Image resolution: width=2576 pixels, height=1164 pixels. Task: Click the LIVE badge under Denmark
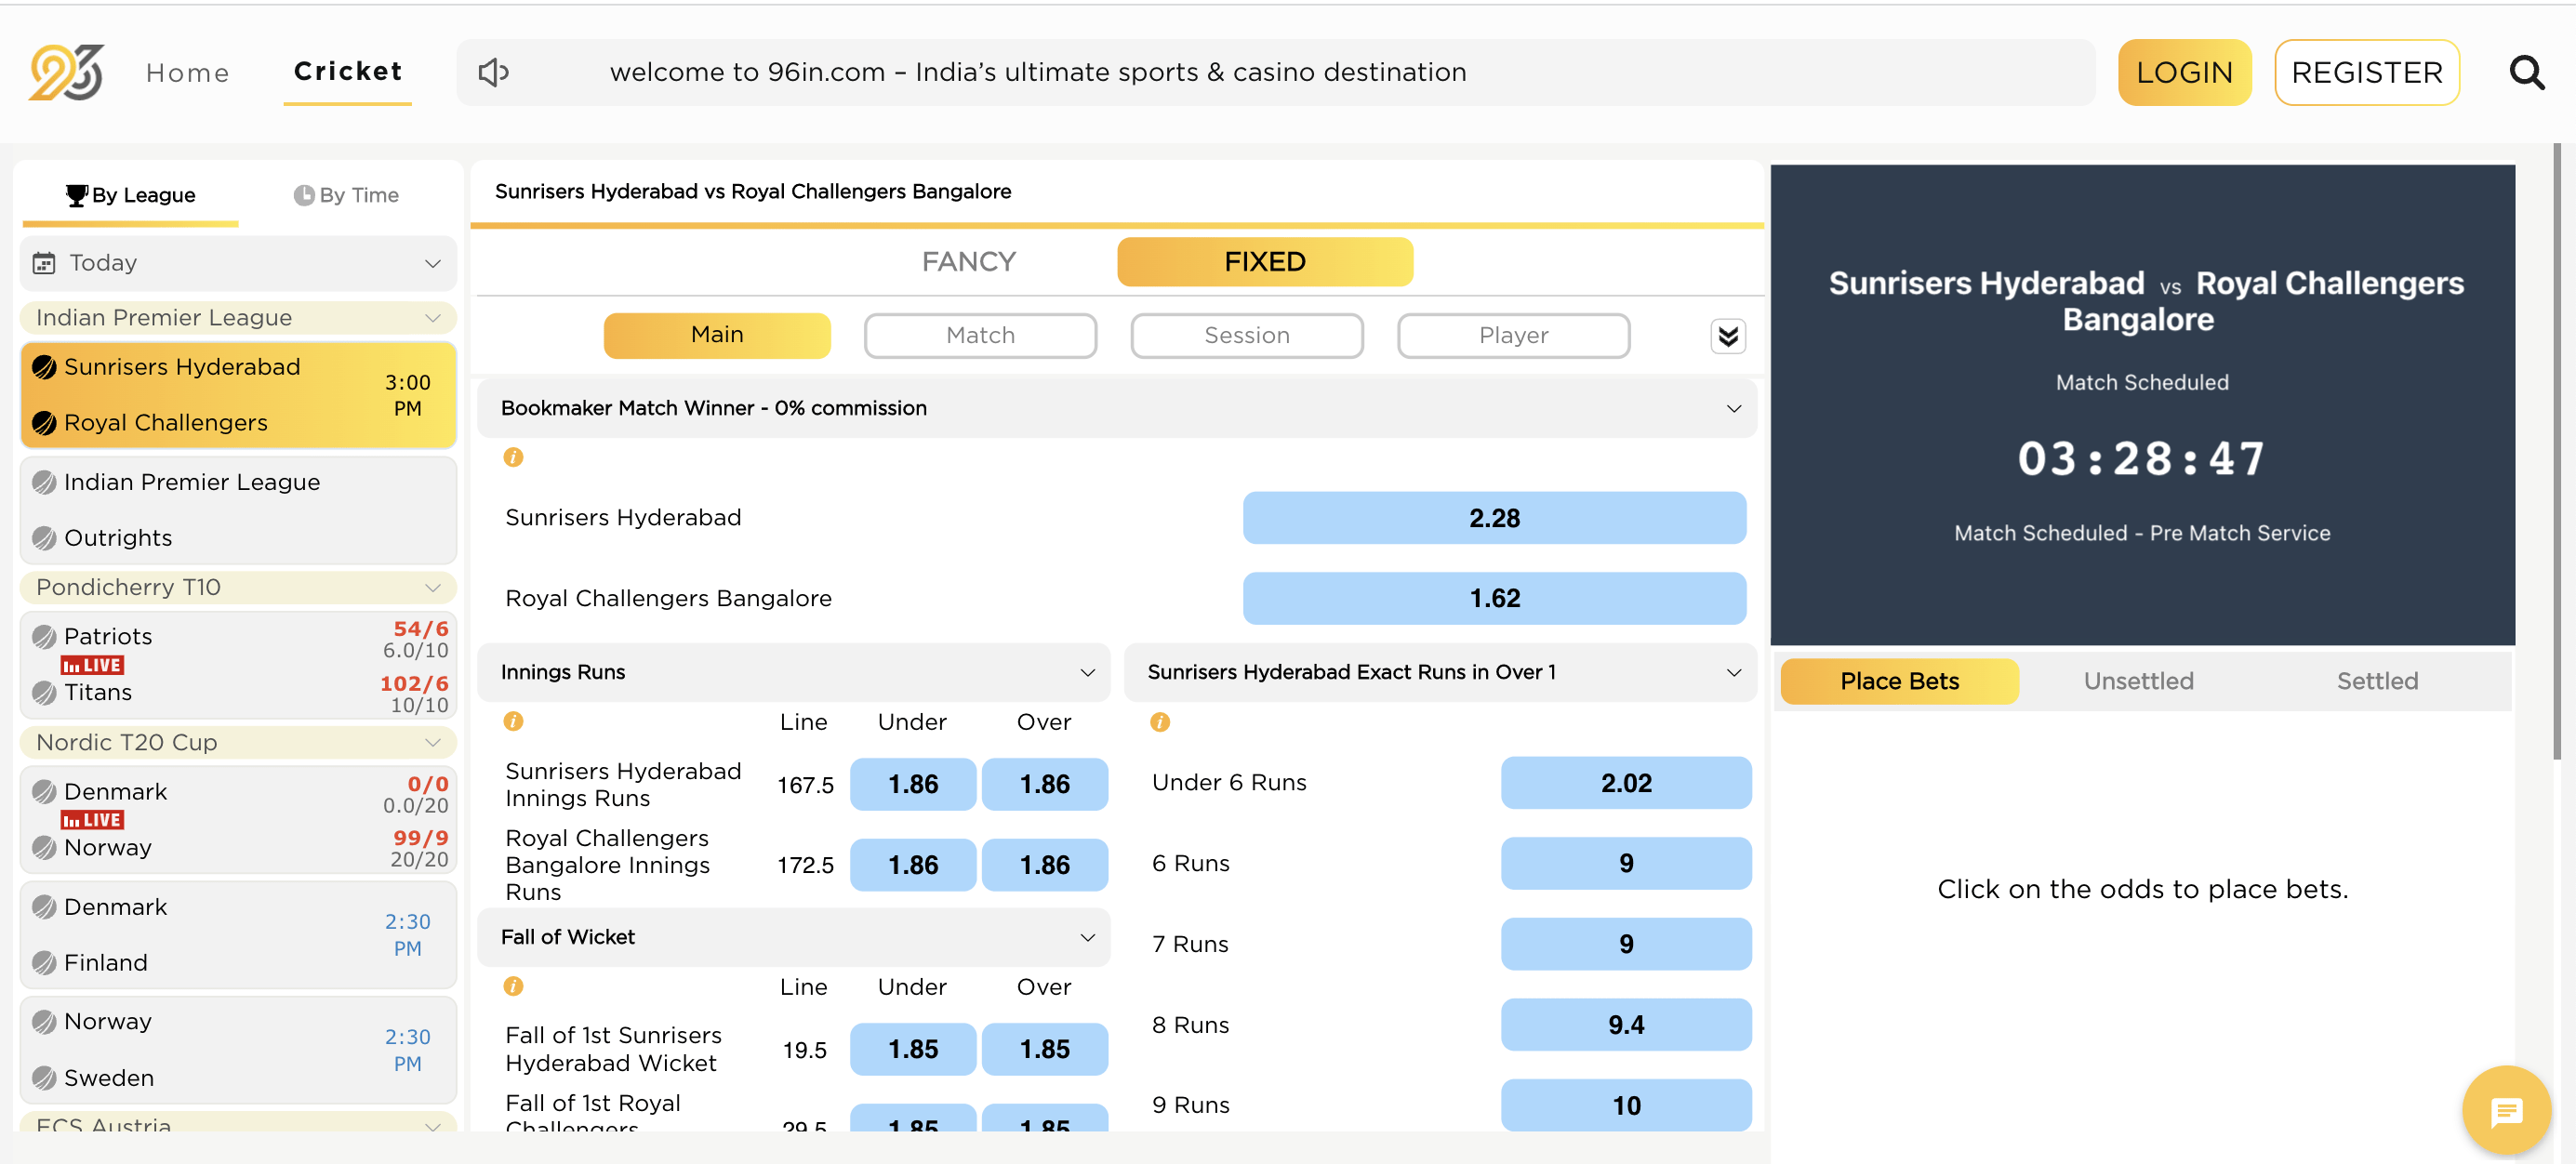[x=92, y=820]
